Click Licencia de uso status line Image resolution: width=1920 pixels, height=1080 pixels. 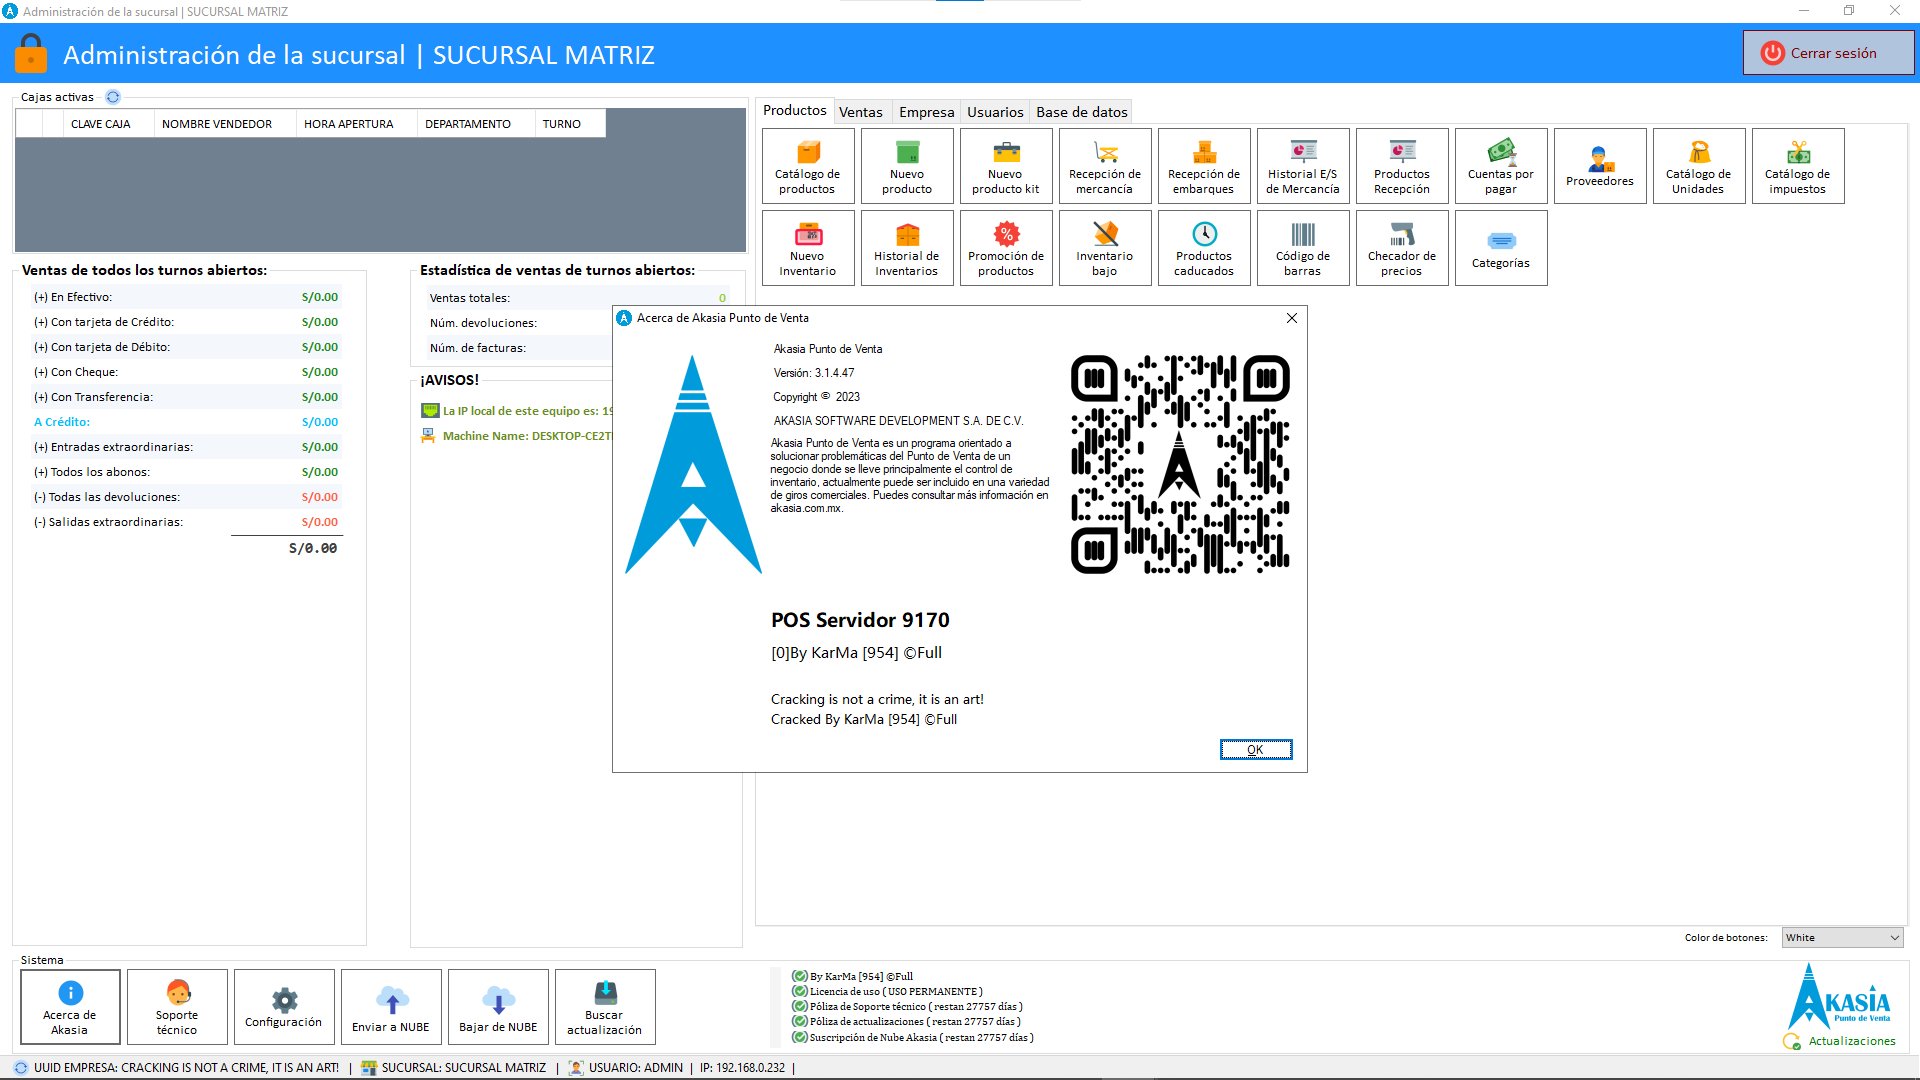(888, 992)
